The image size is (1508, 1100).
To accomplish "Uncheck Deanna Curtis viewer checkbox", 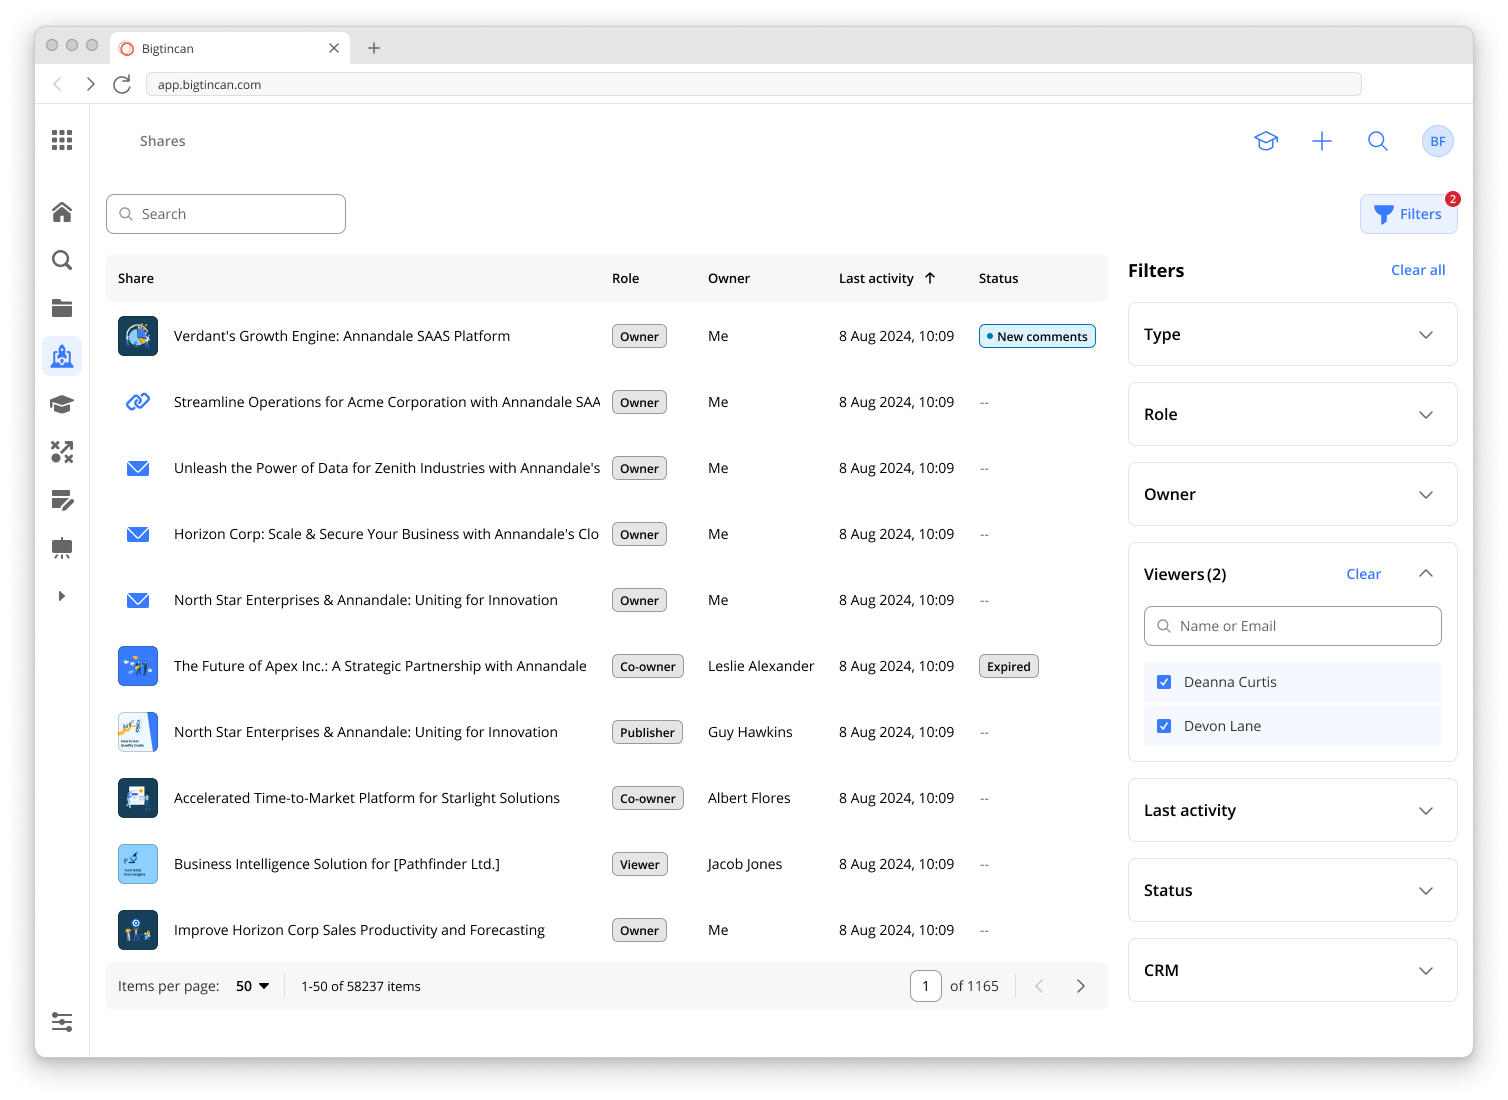I will tap(1164, 682).
